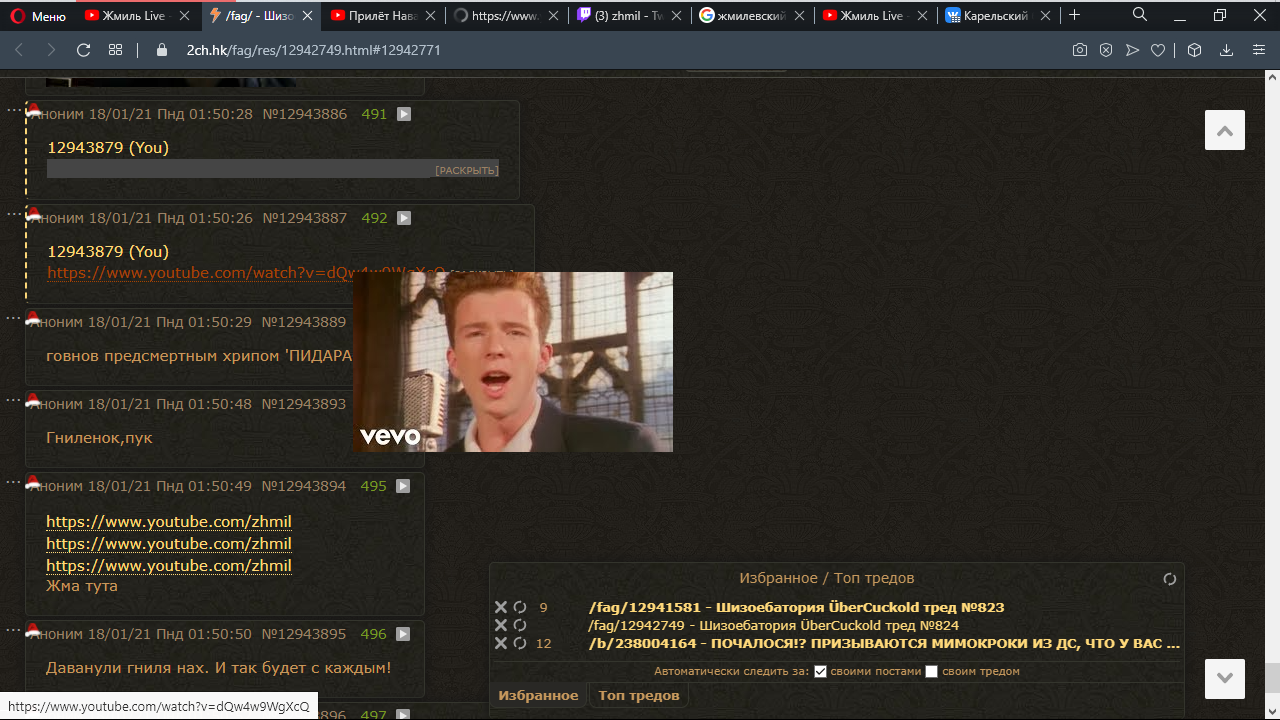The height and width of the screenshot is (720, 1280).
Task: Search open tabs with magnifier icon
Action: (1140, 15)
